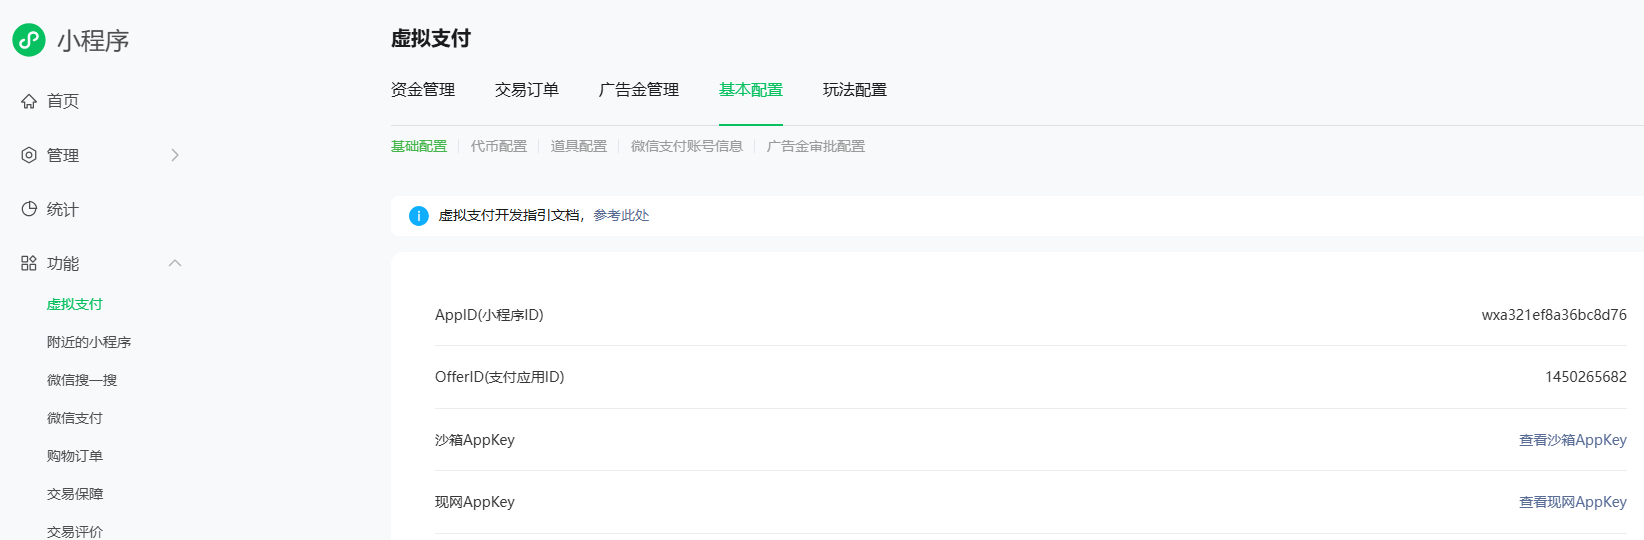1644x540 pixels.
Task: Click the grid icon beside 功能
Action: 29,263
